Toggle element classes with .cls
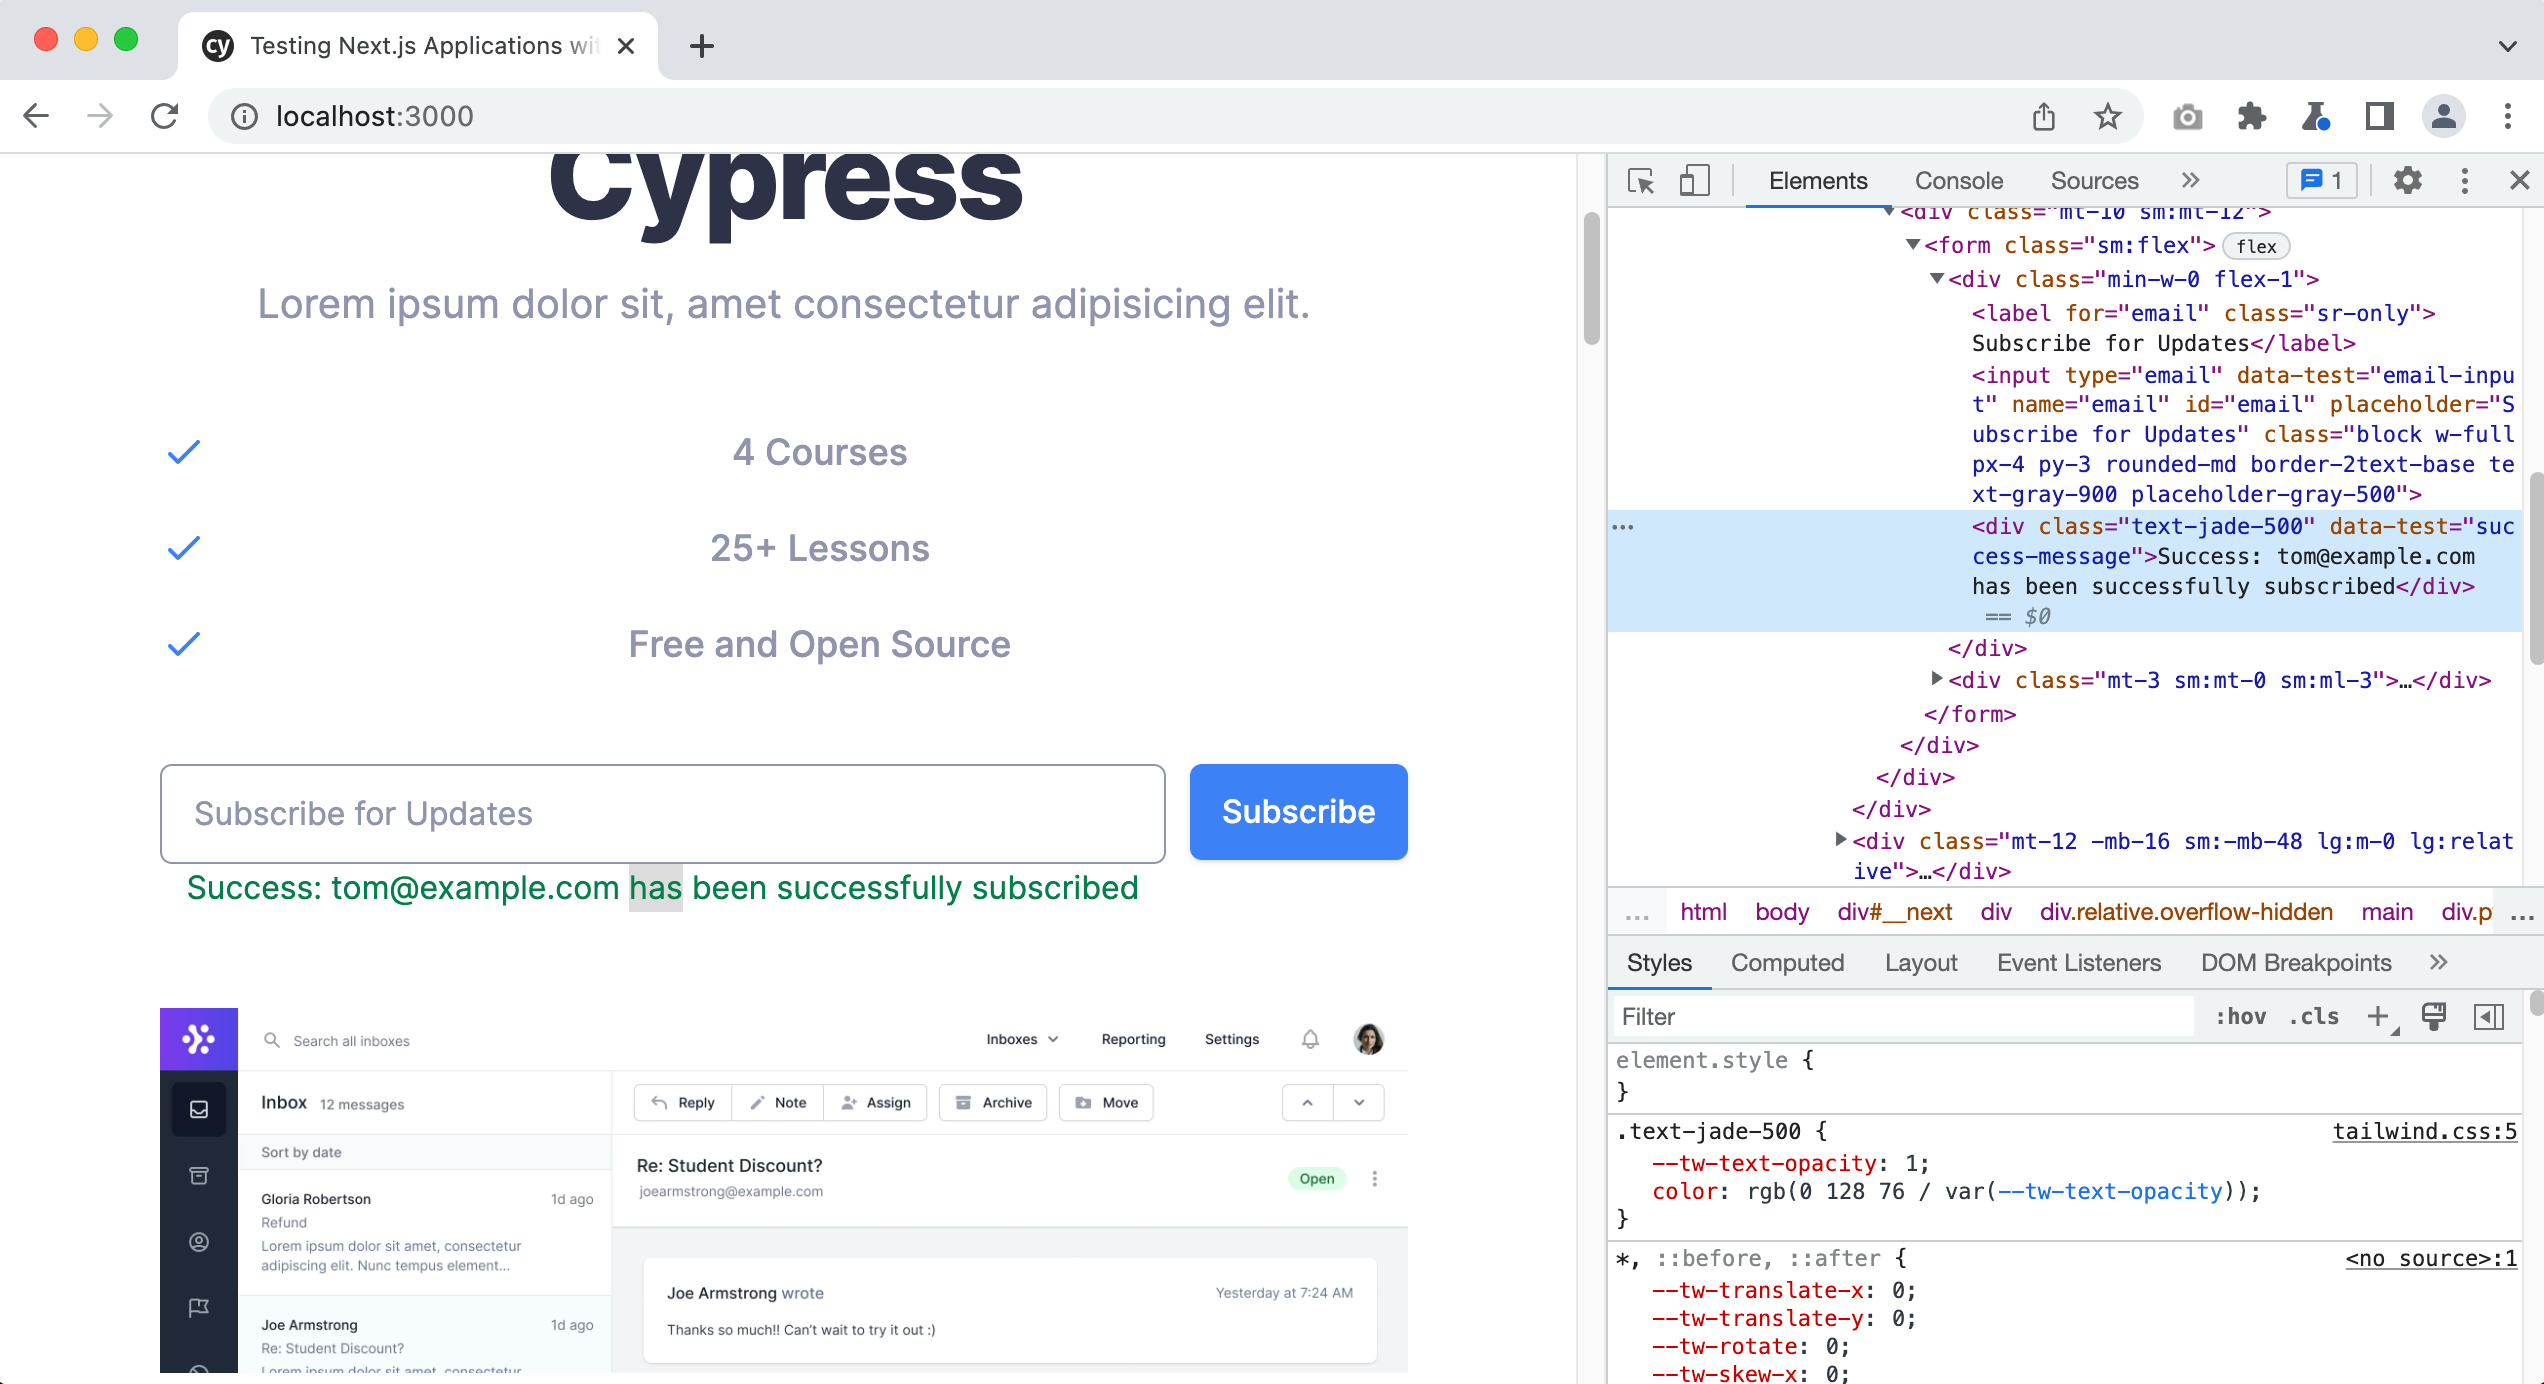This screenshot has height=1384, width=2544. (2313, 1016)
